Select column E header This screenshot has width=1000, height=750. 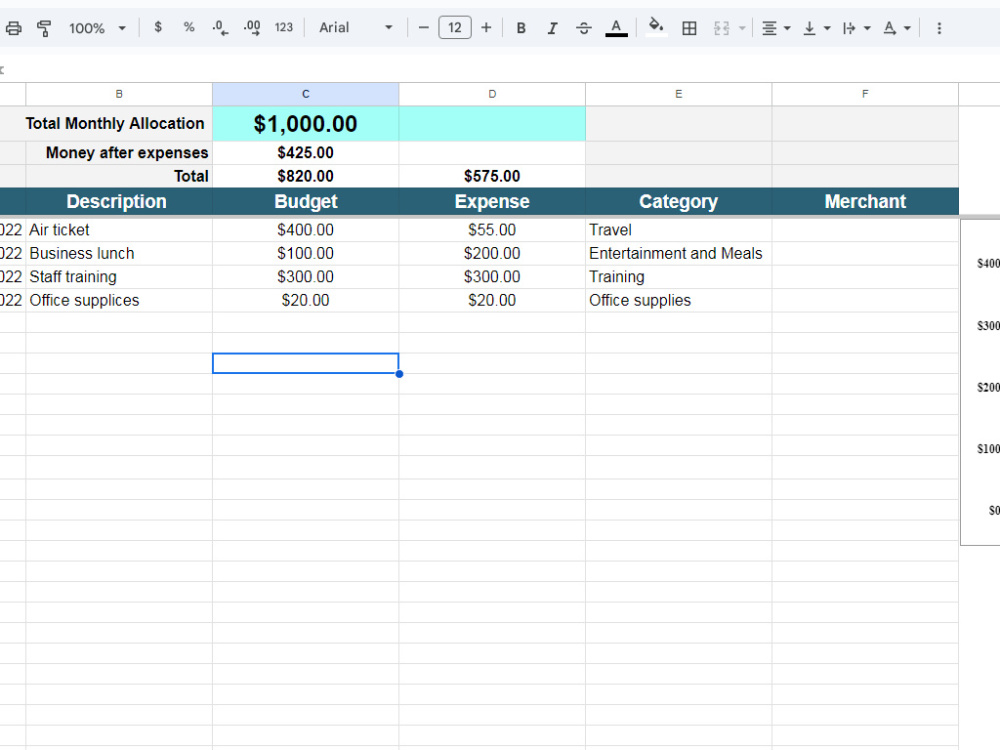[679, 94]
